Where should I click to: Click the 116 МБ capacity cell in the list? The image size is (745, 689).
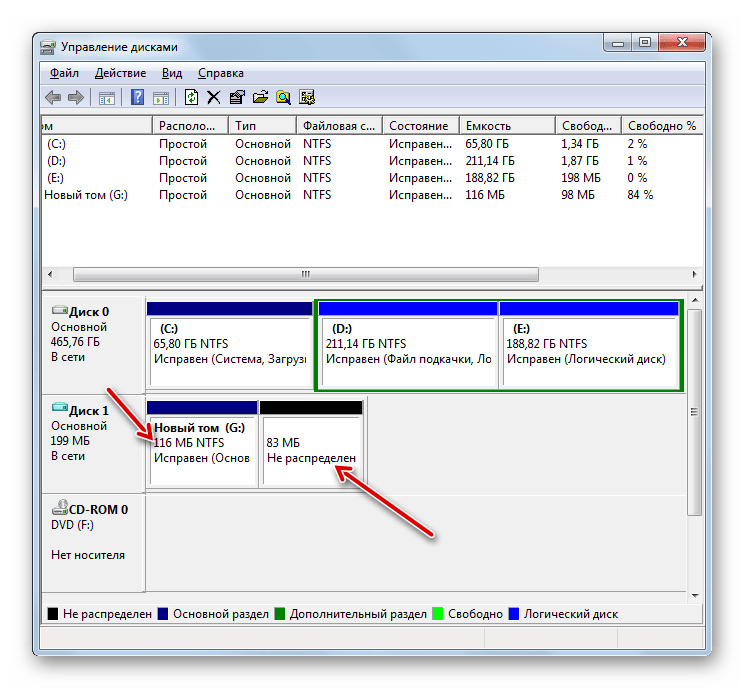click(x=485, y=195)
